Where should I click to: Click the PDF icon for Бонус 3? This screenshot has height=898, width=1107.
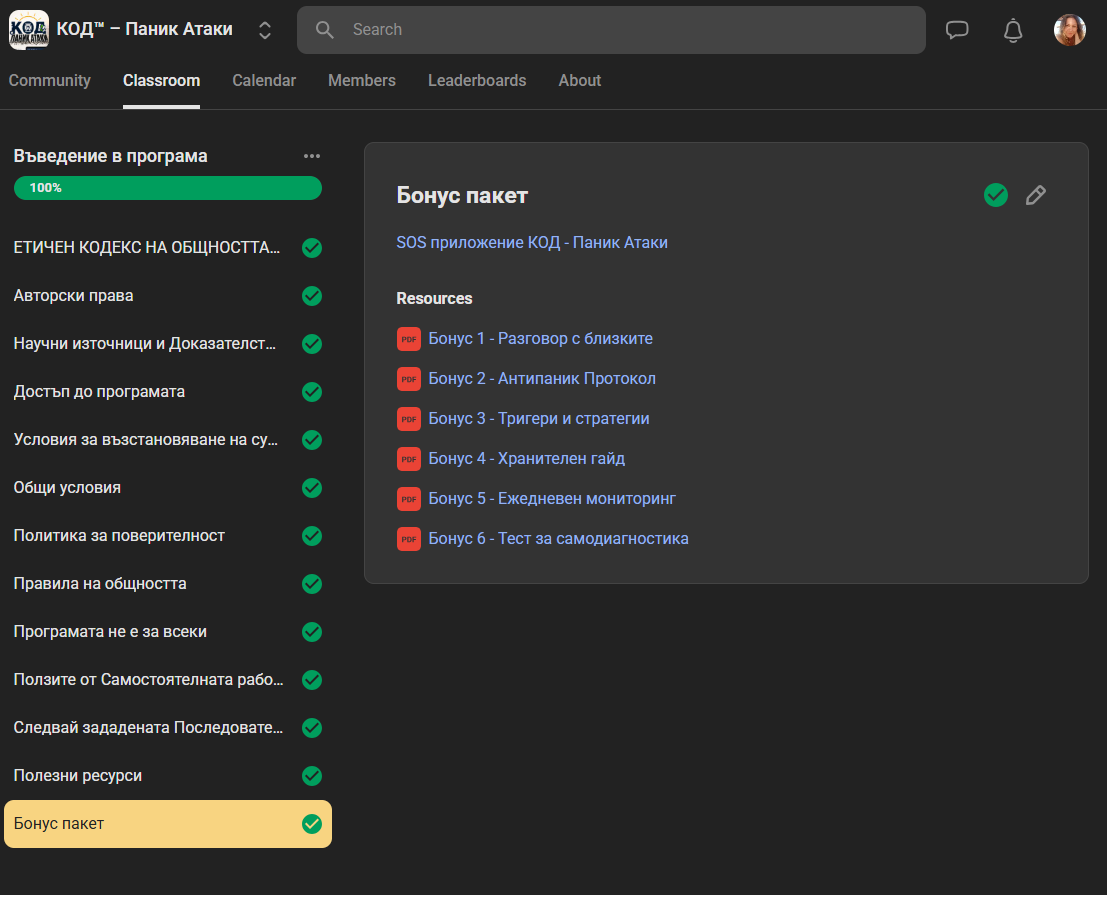pos(409,419)
